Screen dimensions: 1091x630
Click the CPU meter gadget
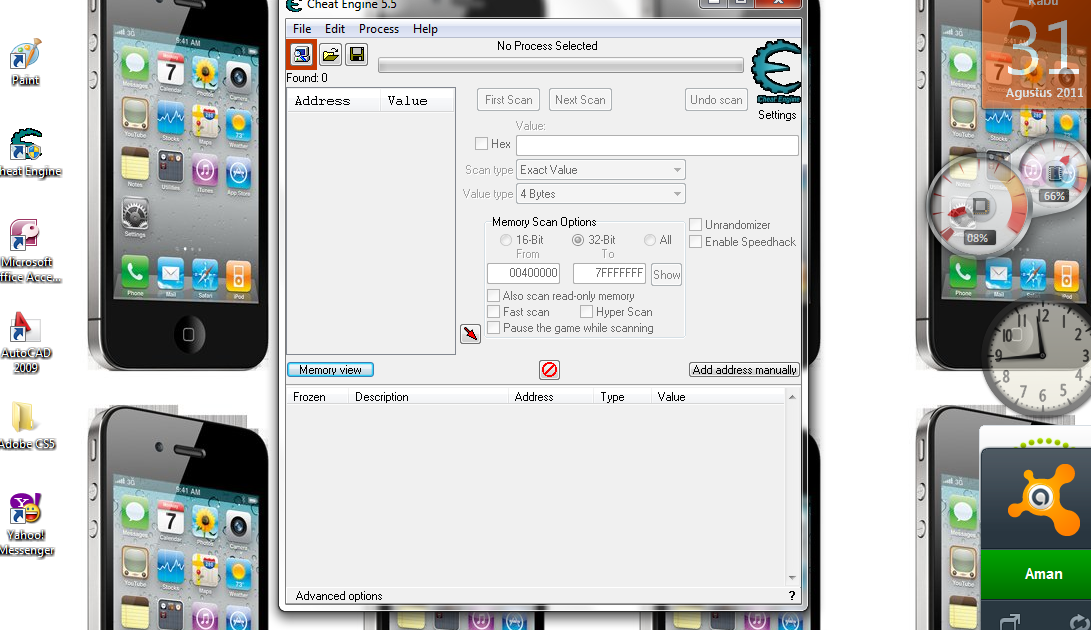[x=978, y=206]
